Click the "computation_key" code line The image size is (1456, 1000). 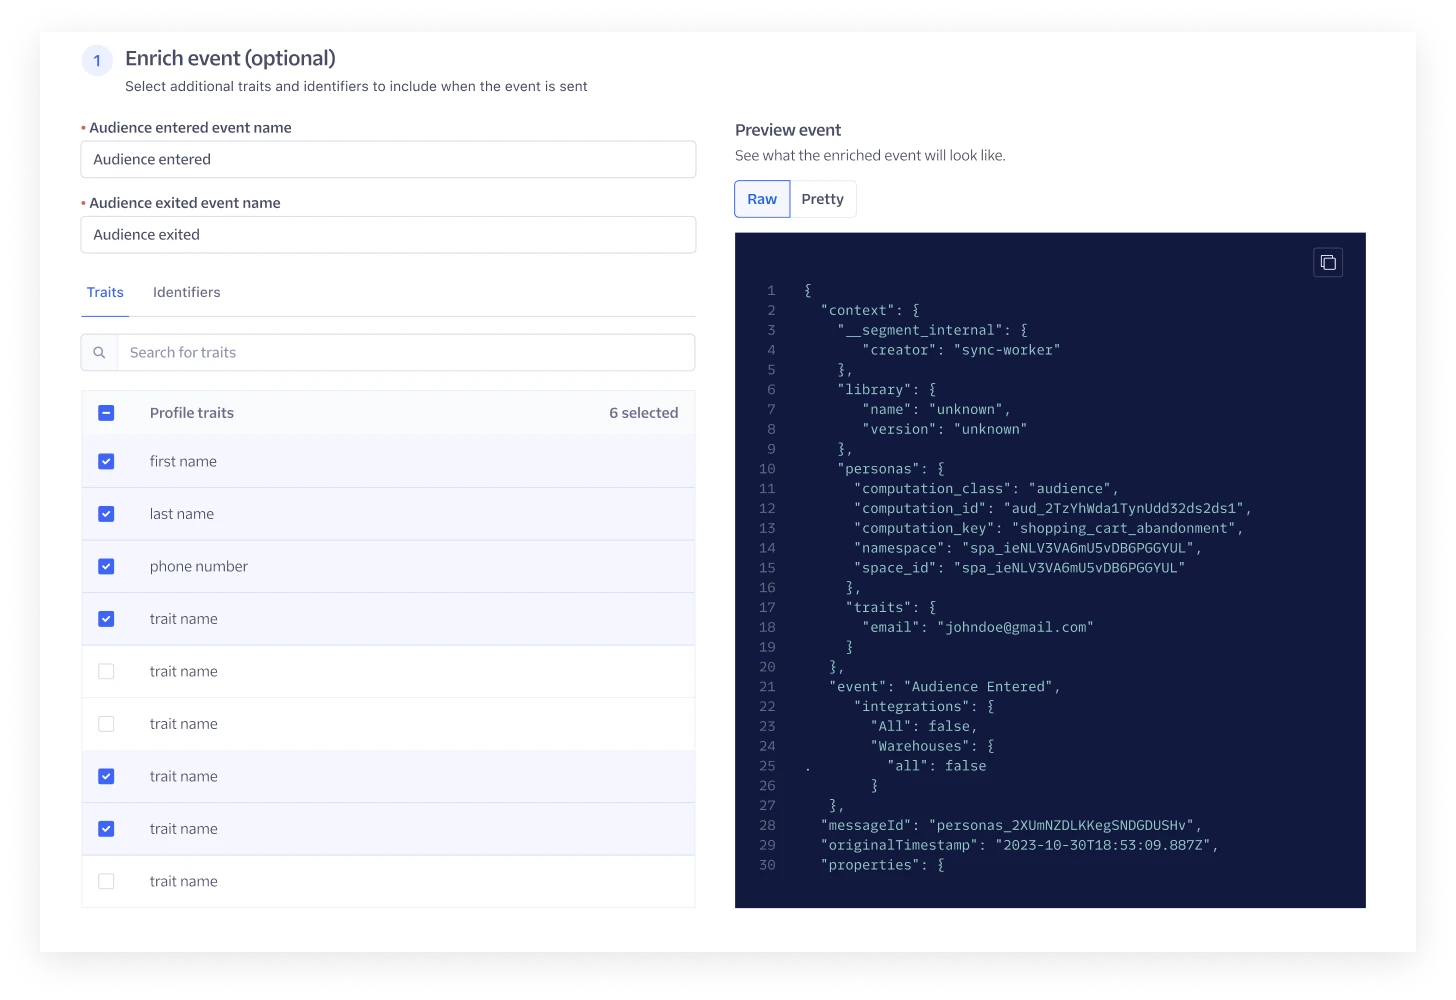pyautogui.click(x=1048, y=528)
